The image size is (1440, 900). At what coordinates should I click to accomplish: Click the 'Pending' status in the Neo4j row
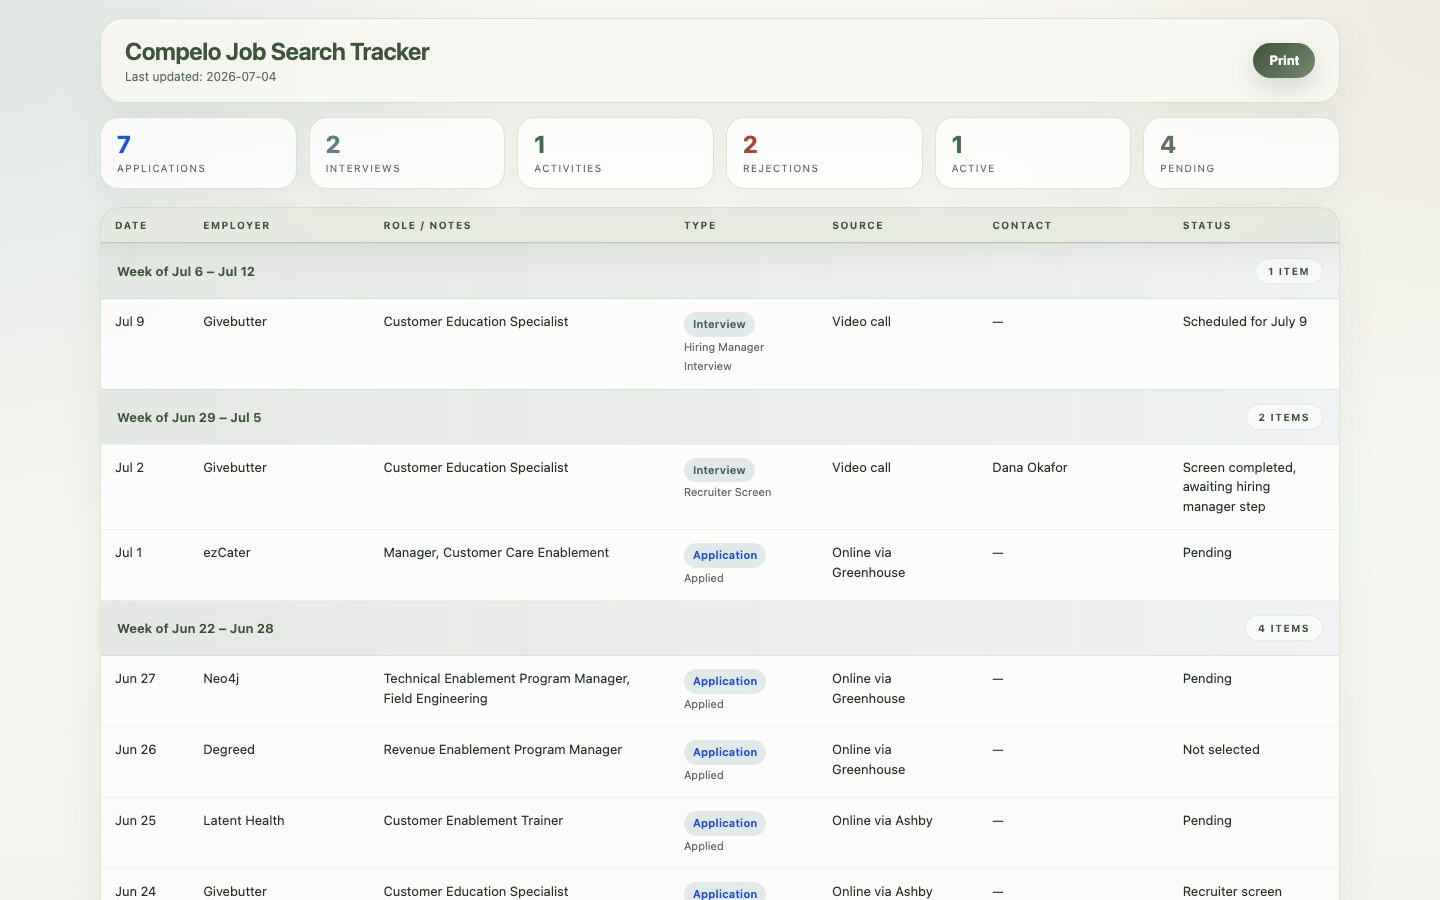tap(1207, 679)
